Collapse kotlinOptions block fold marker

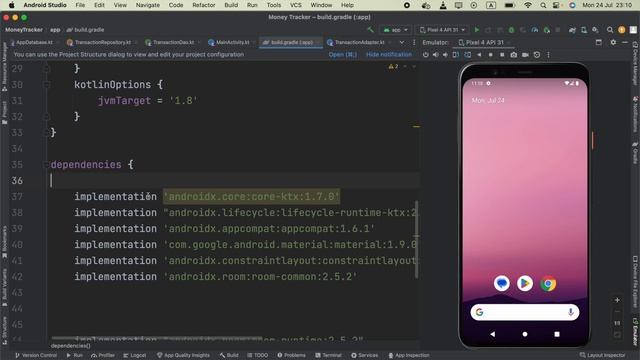(x=46, y=84)
